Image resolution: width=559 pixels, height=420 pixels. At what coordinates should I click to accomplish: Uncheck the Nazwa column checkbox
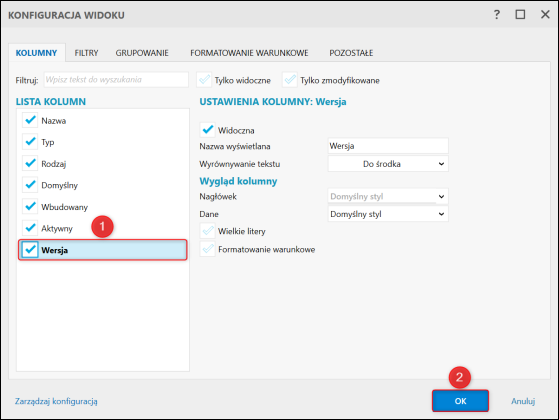(30, 120)
